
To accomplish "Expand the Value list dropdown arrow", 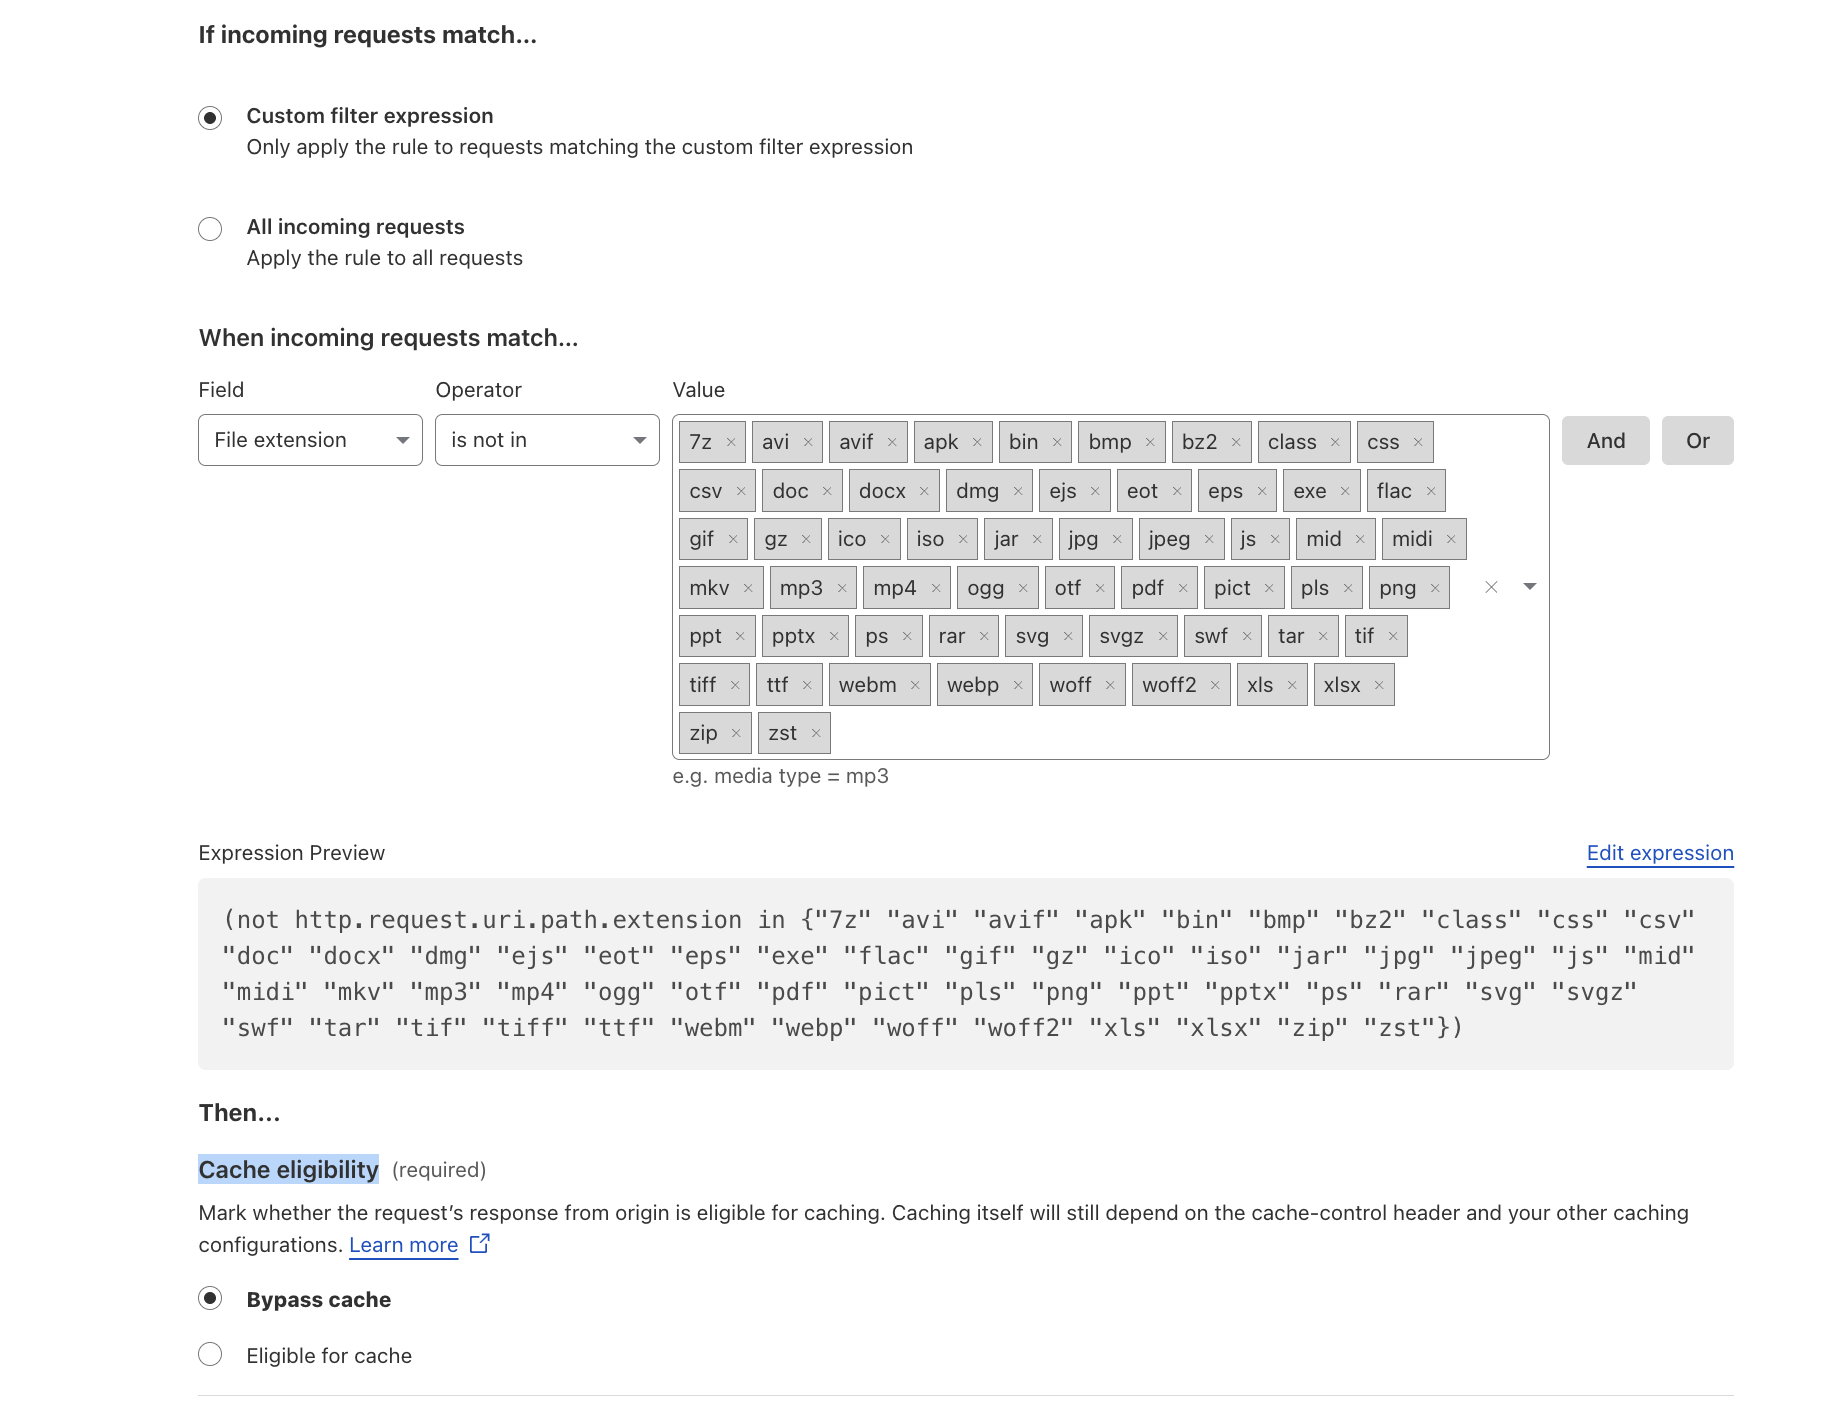I will (x=1529, y=587).
